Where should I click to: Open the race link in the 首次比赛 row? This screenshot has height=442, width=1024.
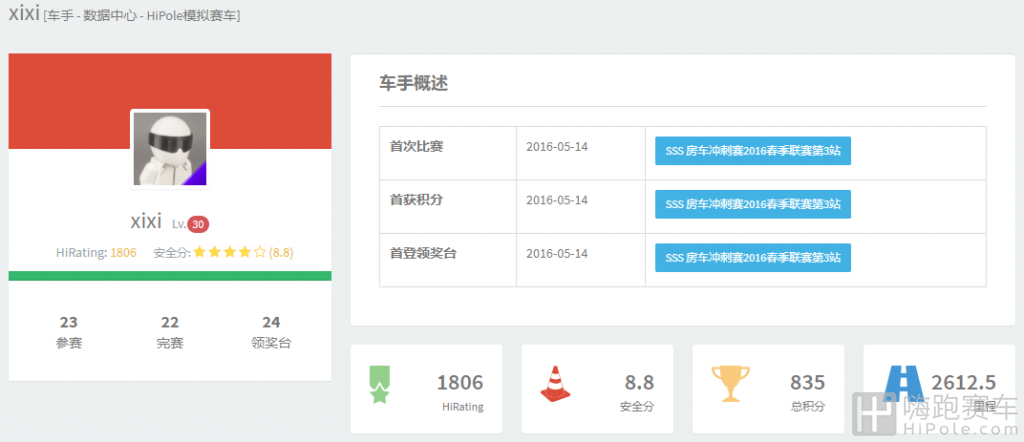pos(752,151)
